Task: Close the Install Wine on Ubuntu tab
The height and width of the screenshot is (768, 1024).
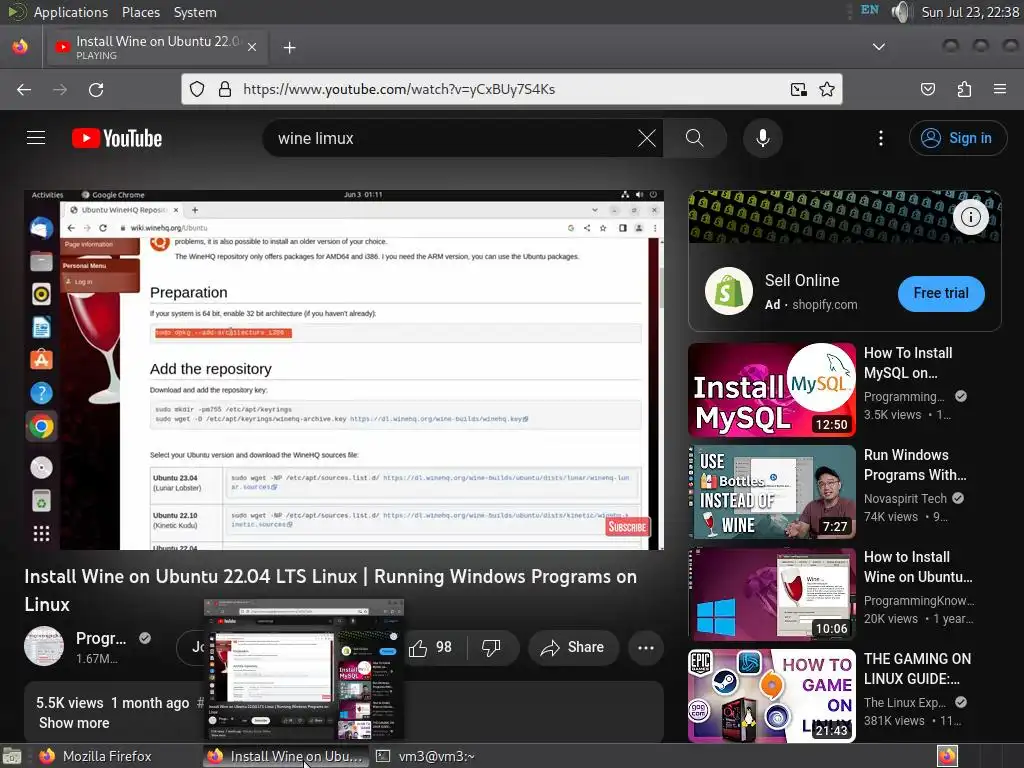Action: pos(252,47)
